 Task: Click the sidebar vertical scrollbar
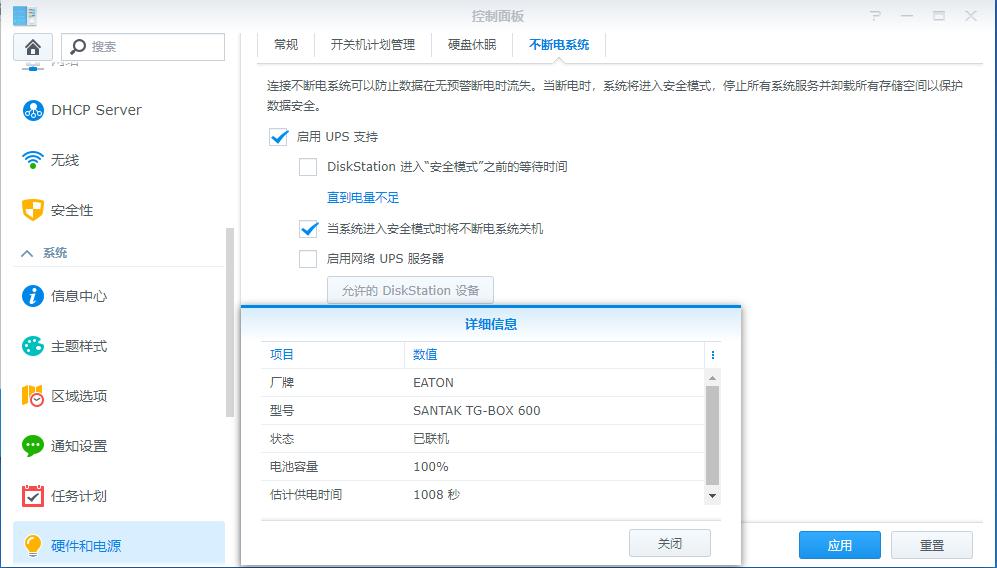pos(230,322)
